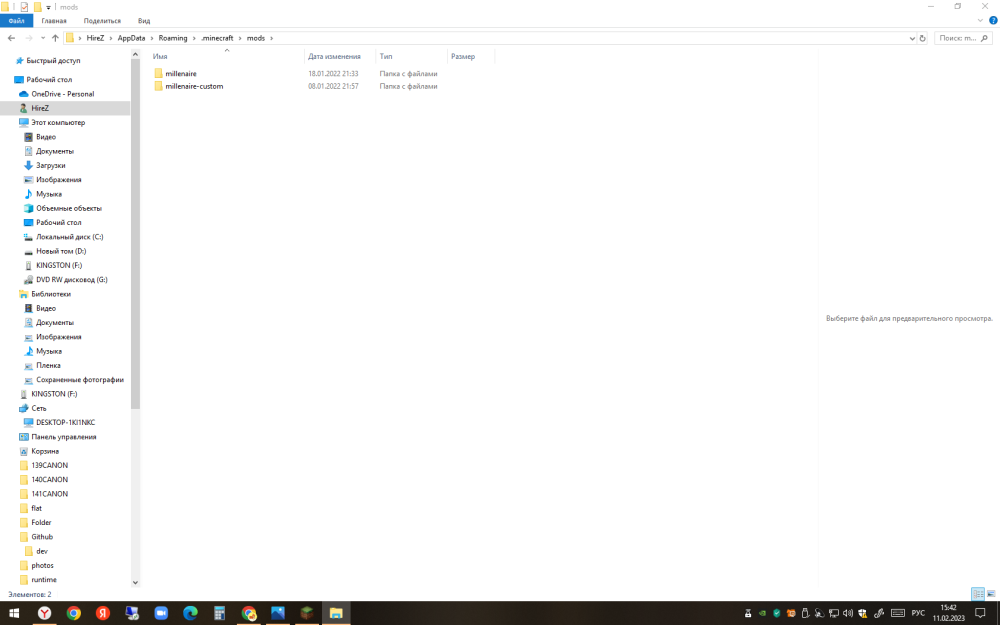Open Быстрый доступ in the navigation pane
The width and height of the screenshot is (1000, 625).
tap(53, 61)
